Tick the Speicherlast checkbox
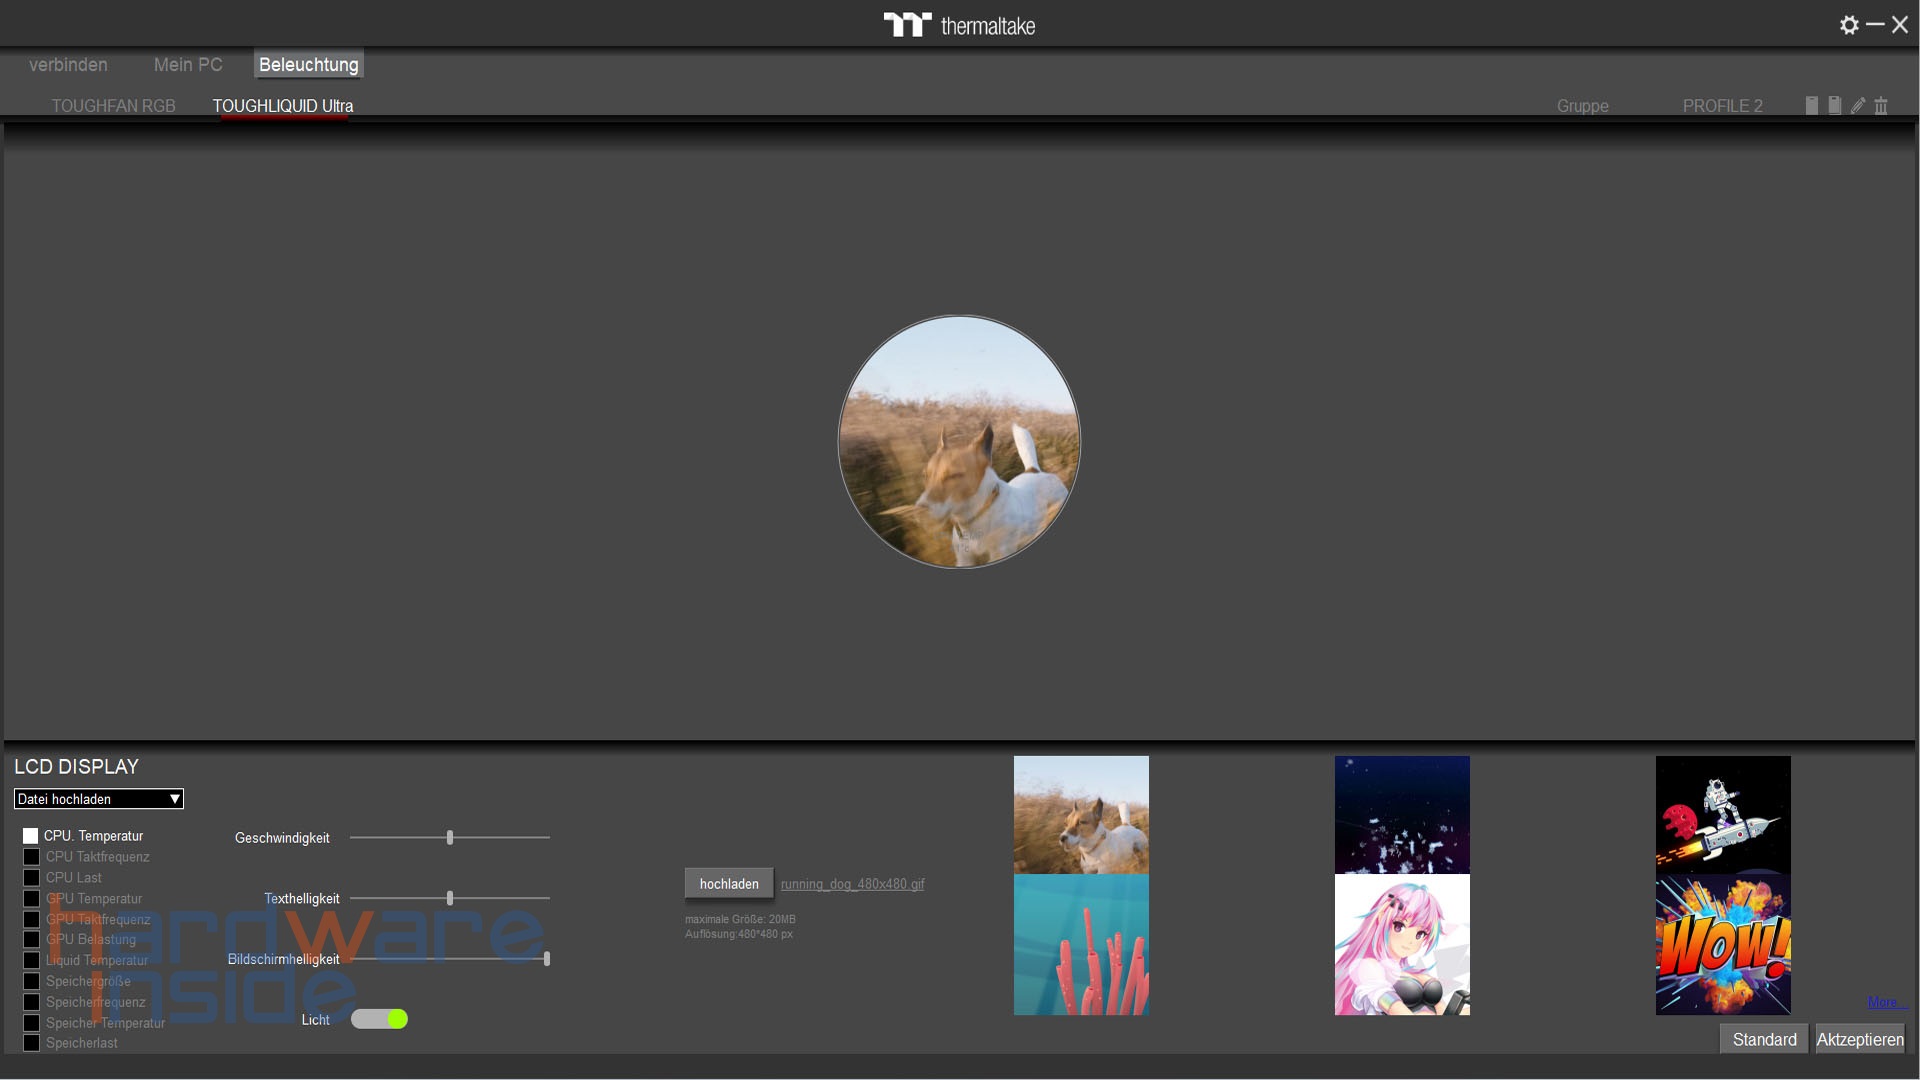Viewport: 1920px width, 1080px height. tap(31, 1043)
